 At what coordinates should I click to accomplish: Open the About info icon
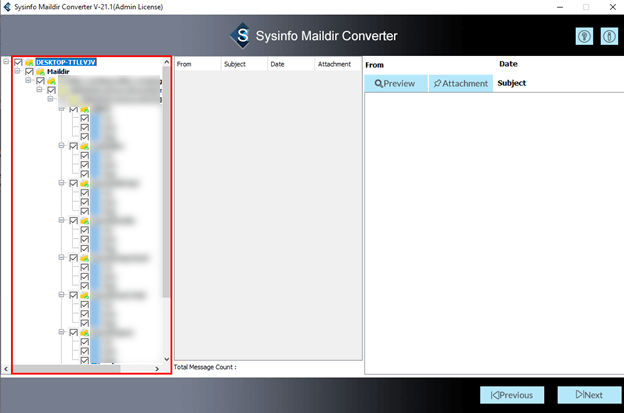(609, 37)
